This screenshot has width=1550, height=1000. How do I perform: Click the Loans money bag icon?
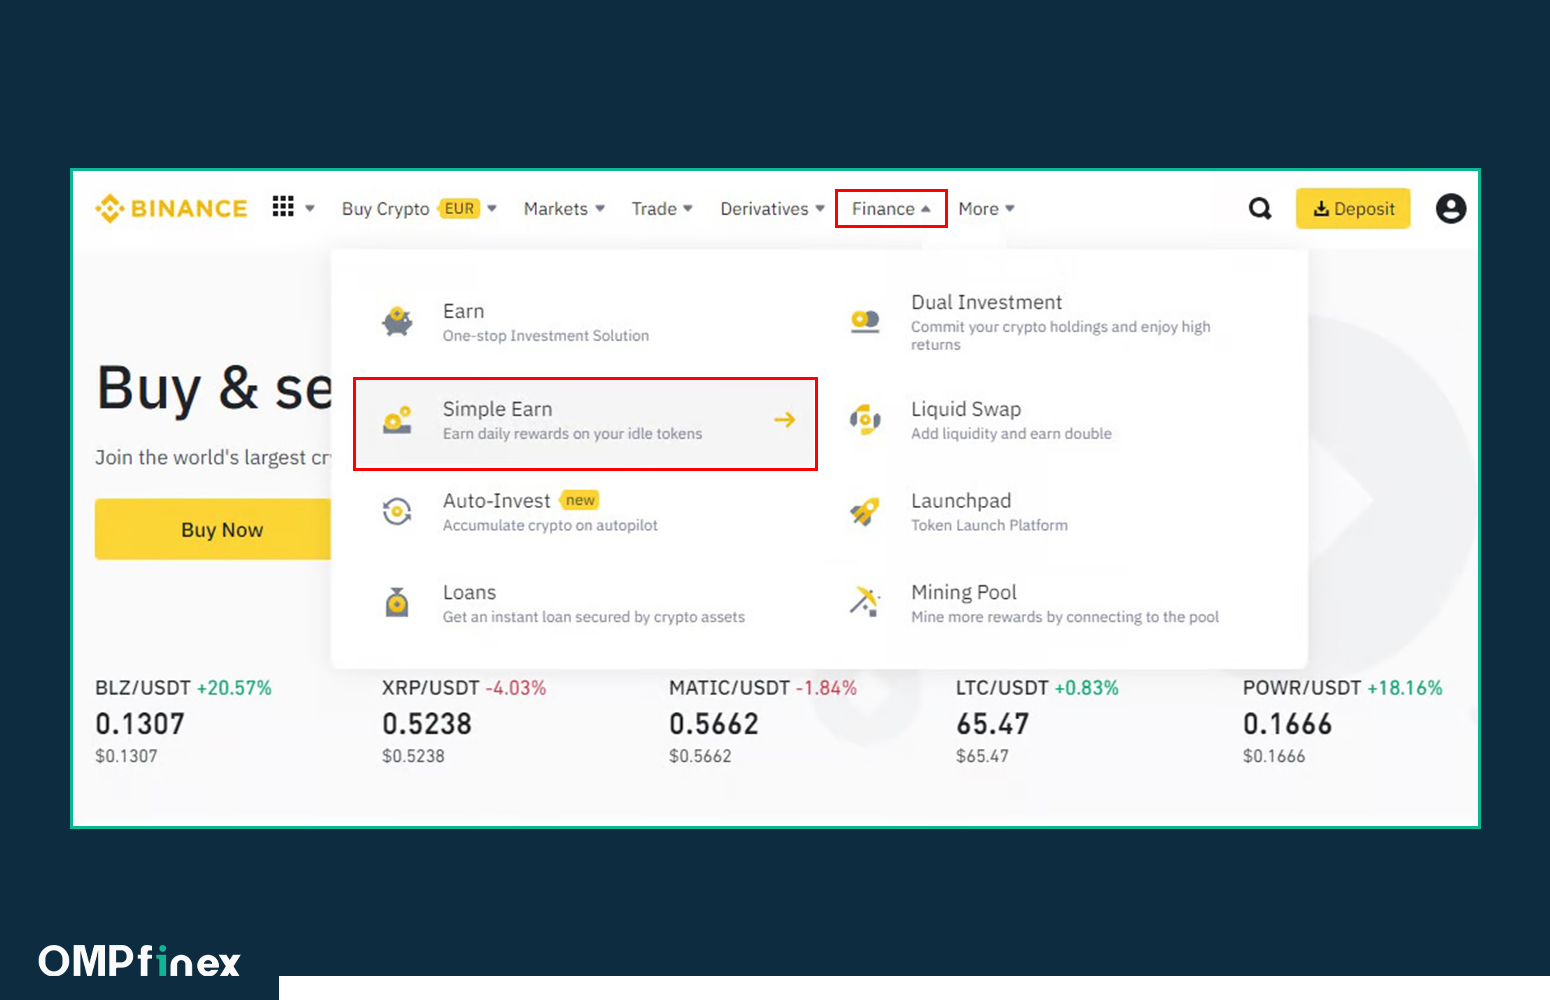(x=398, y=603)
